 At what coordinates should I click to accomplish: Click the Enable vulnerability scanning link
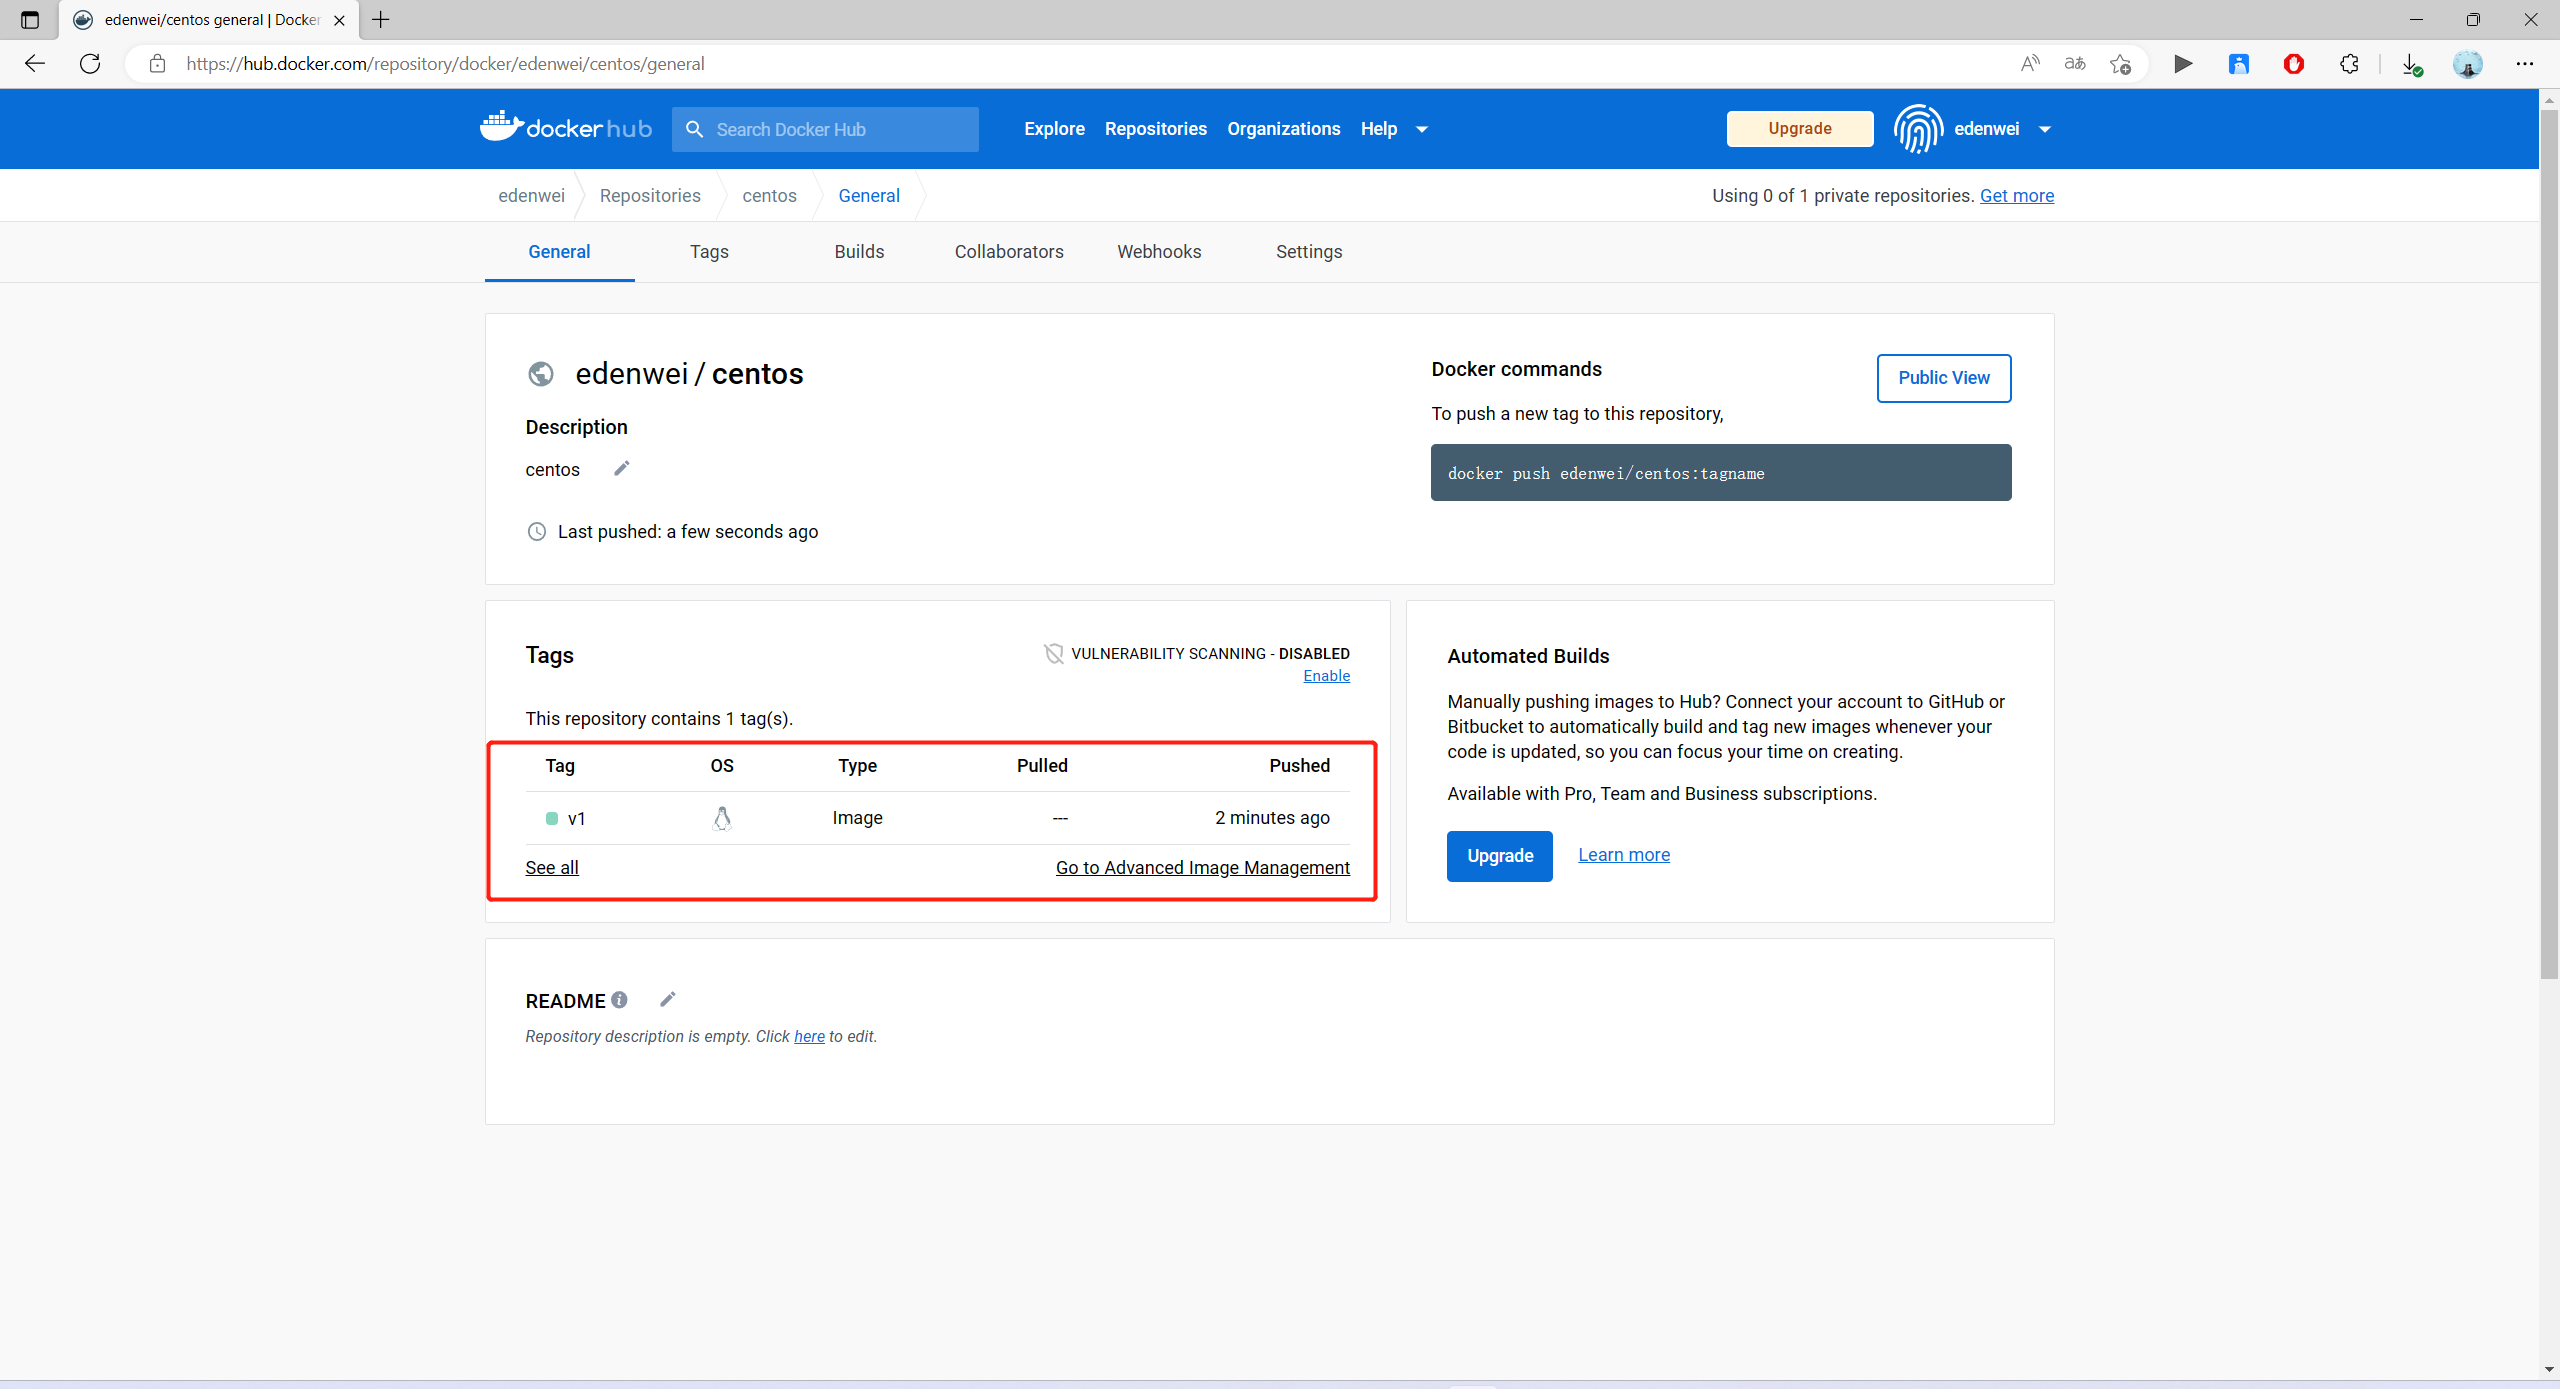pos(1326,676)
